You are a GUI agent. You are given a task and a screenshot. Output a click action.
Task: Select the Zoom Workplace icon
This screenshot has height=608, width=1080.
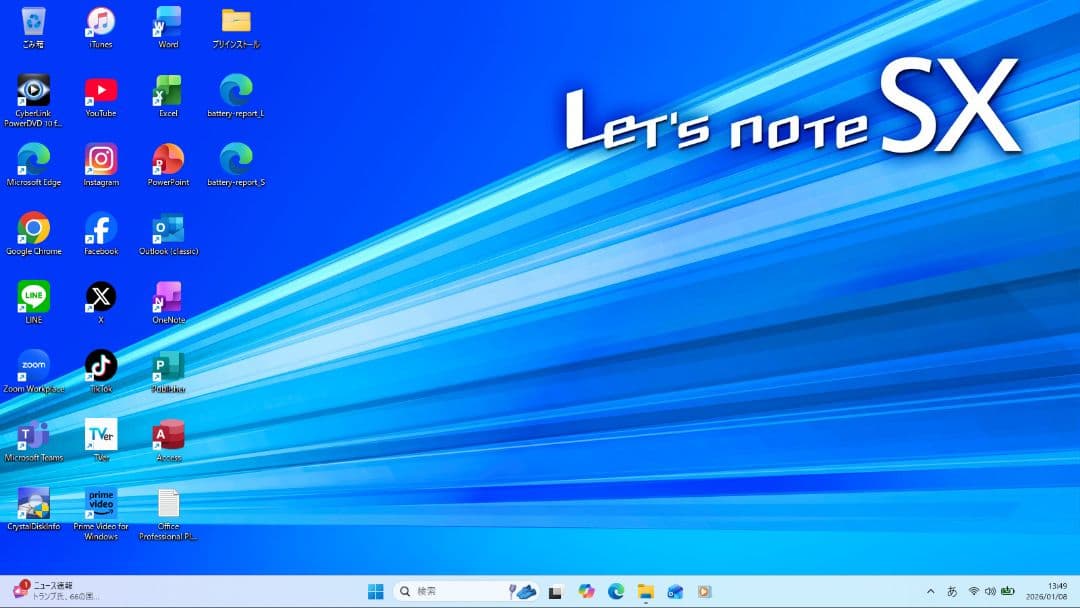(x=33, y=366)
